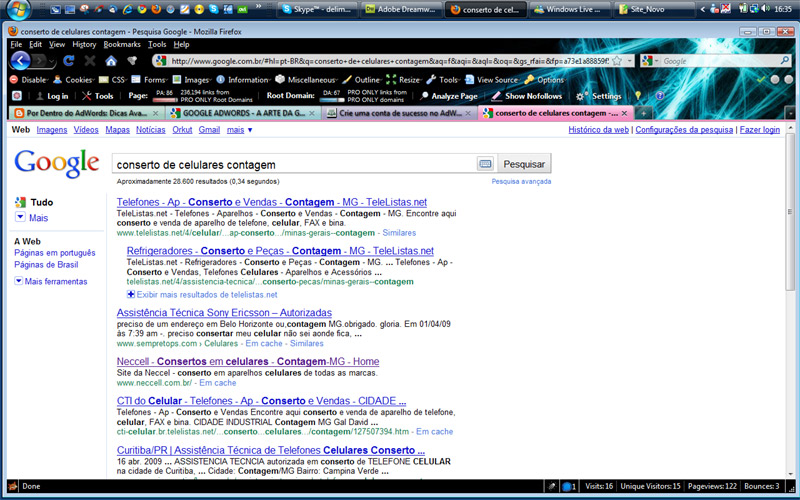Launch Skype from the quick launch icons
The height and width of the screenshot is (500, 800).
[x=213, y=9]
